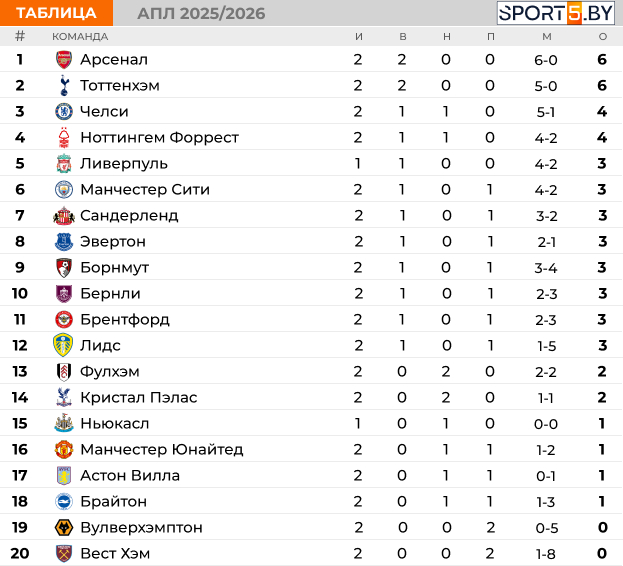Click the О points column header

point(603,37)
